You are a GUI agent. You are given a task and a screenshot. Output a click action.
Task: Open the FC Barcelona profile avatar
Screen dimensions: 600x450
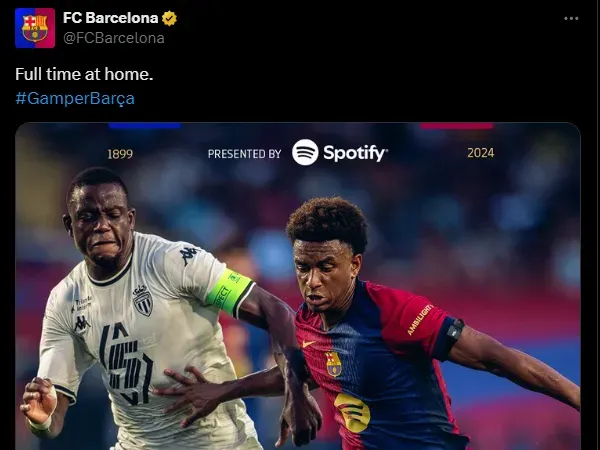[x=35, y=28]
